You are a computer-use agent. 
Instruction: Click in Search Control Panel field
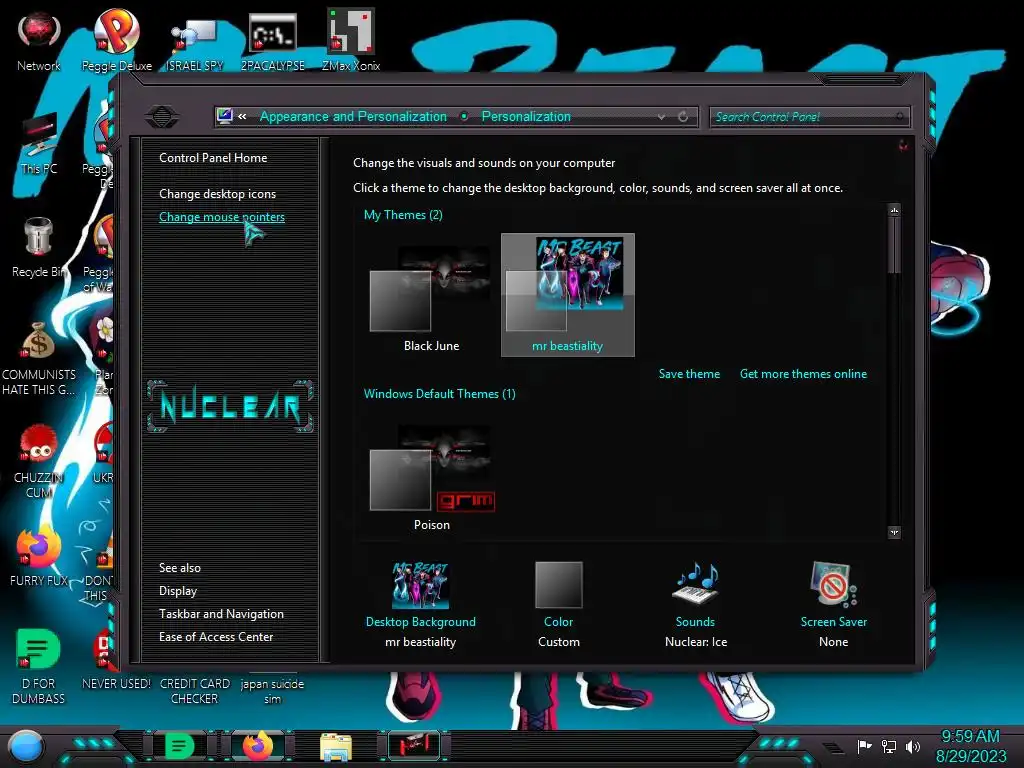(808, 117)
